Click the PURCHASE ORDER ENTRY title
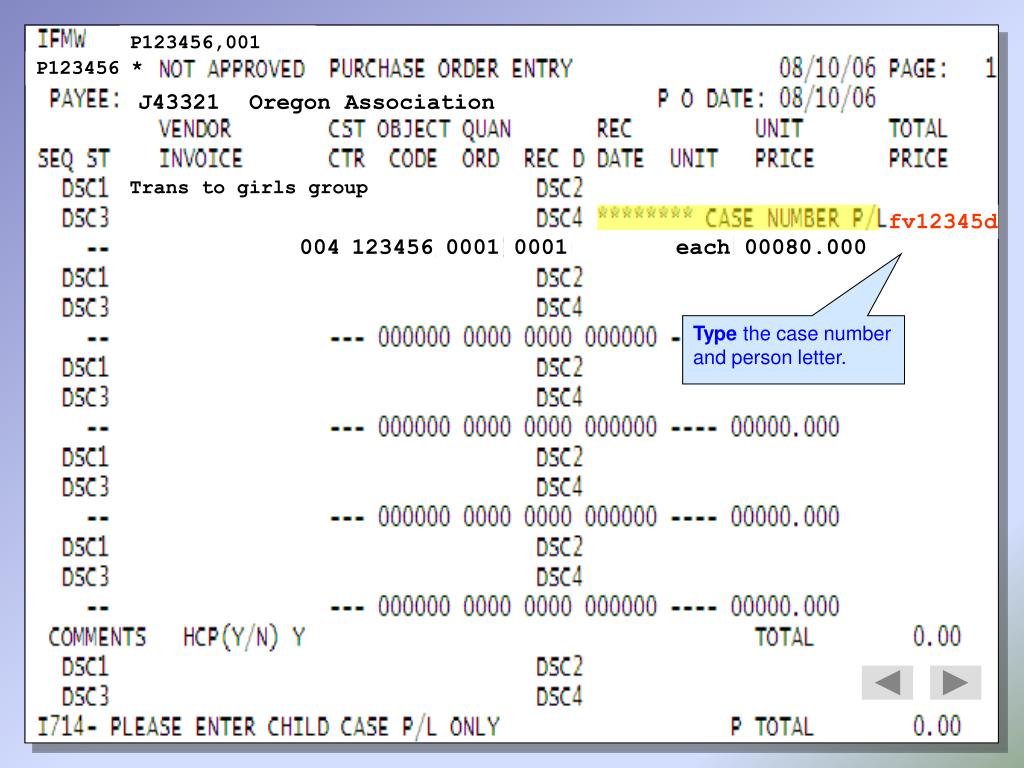Screen dimensions: 1024x768 click(x=450, y=70)
